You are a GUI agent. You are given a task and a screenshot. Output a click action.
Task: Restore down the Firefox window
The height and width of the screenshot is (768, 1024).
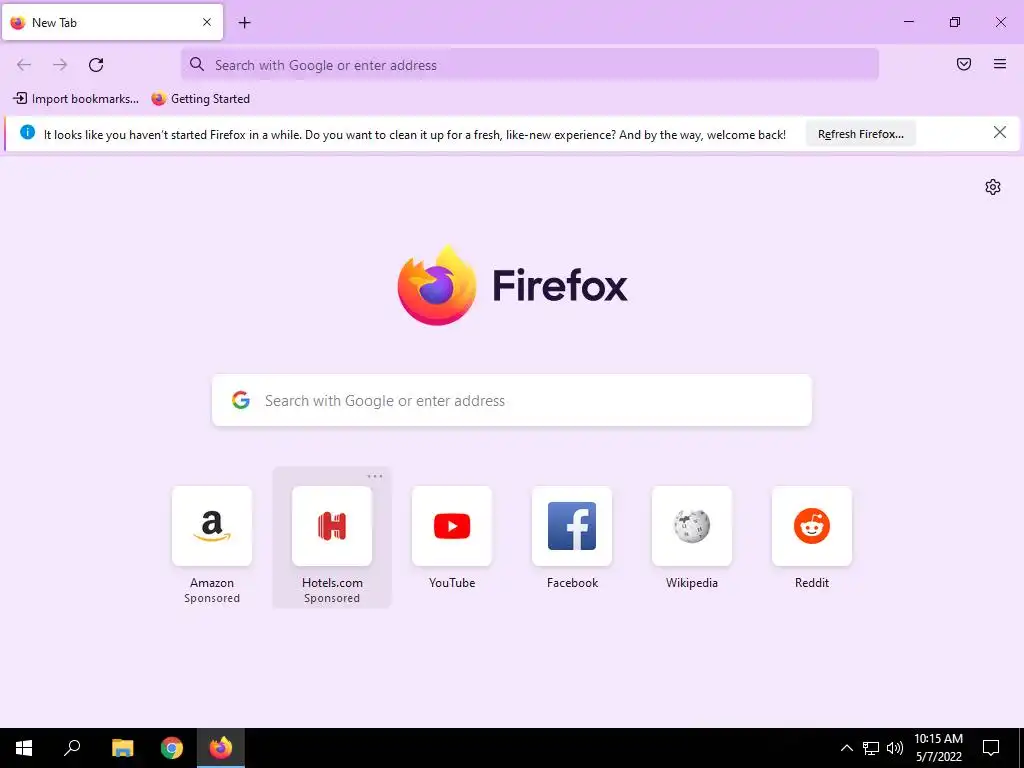[955, 22]
